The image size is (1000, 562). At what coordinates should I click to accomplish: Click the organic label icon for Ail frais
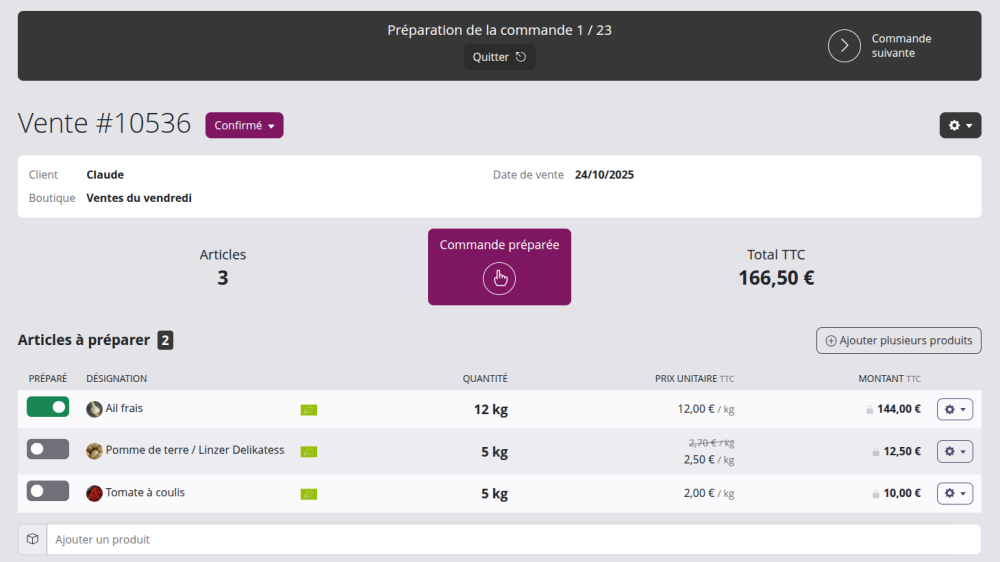click(309, 409)
